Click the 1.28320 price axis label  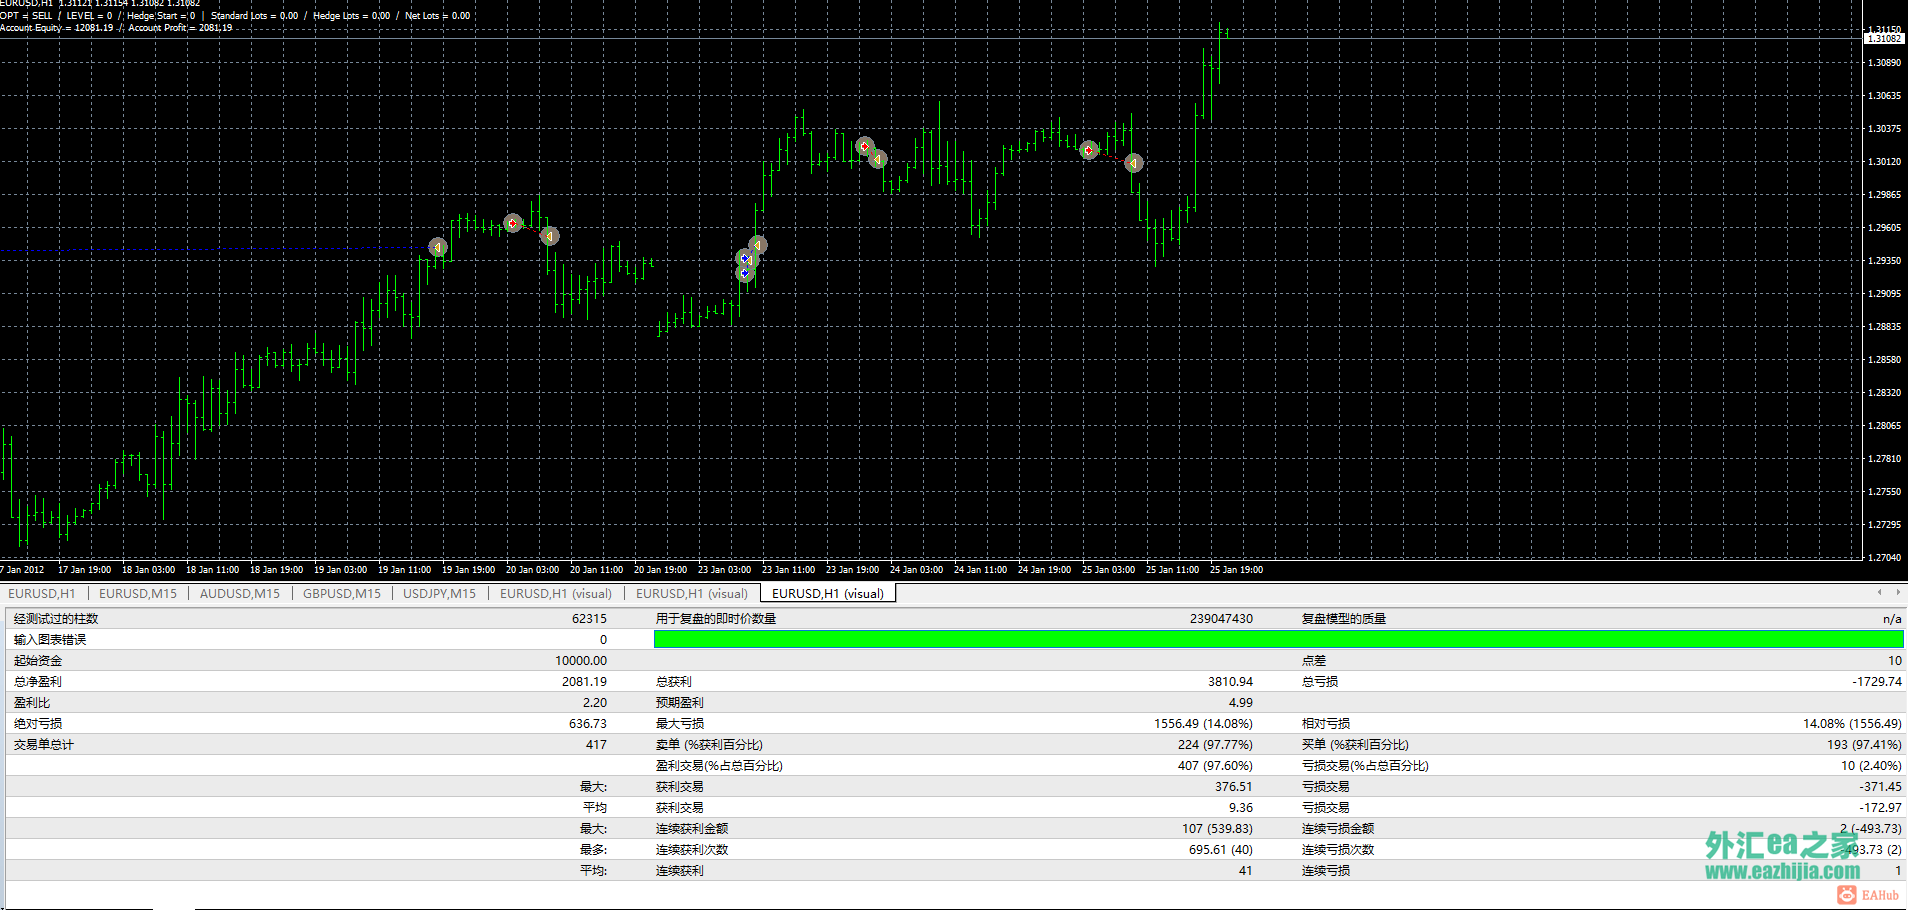coord(1884,392)
